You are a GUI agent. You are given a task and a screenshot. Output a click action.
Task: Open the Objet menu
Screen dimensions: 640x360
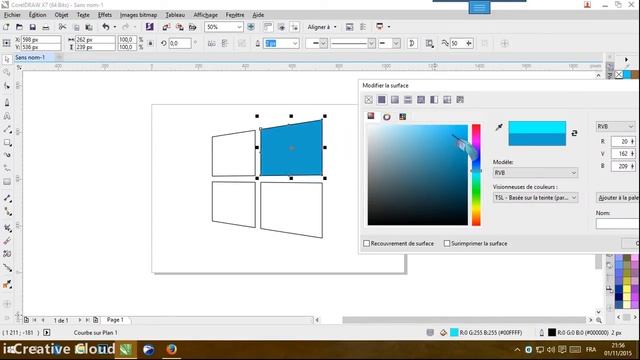[61, 15]
